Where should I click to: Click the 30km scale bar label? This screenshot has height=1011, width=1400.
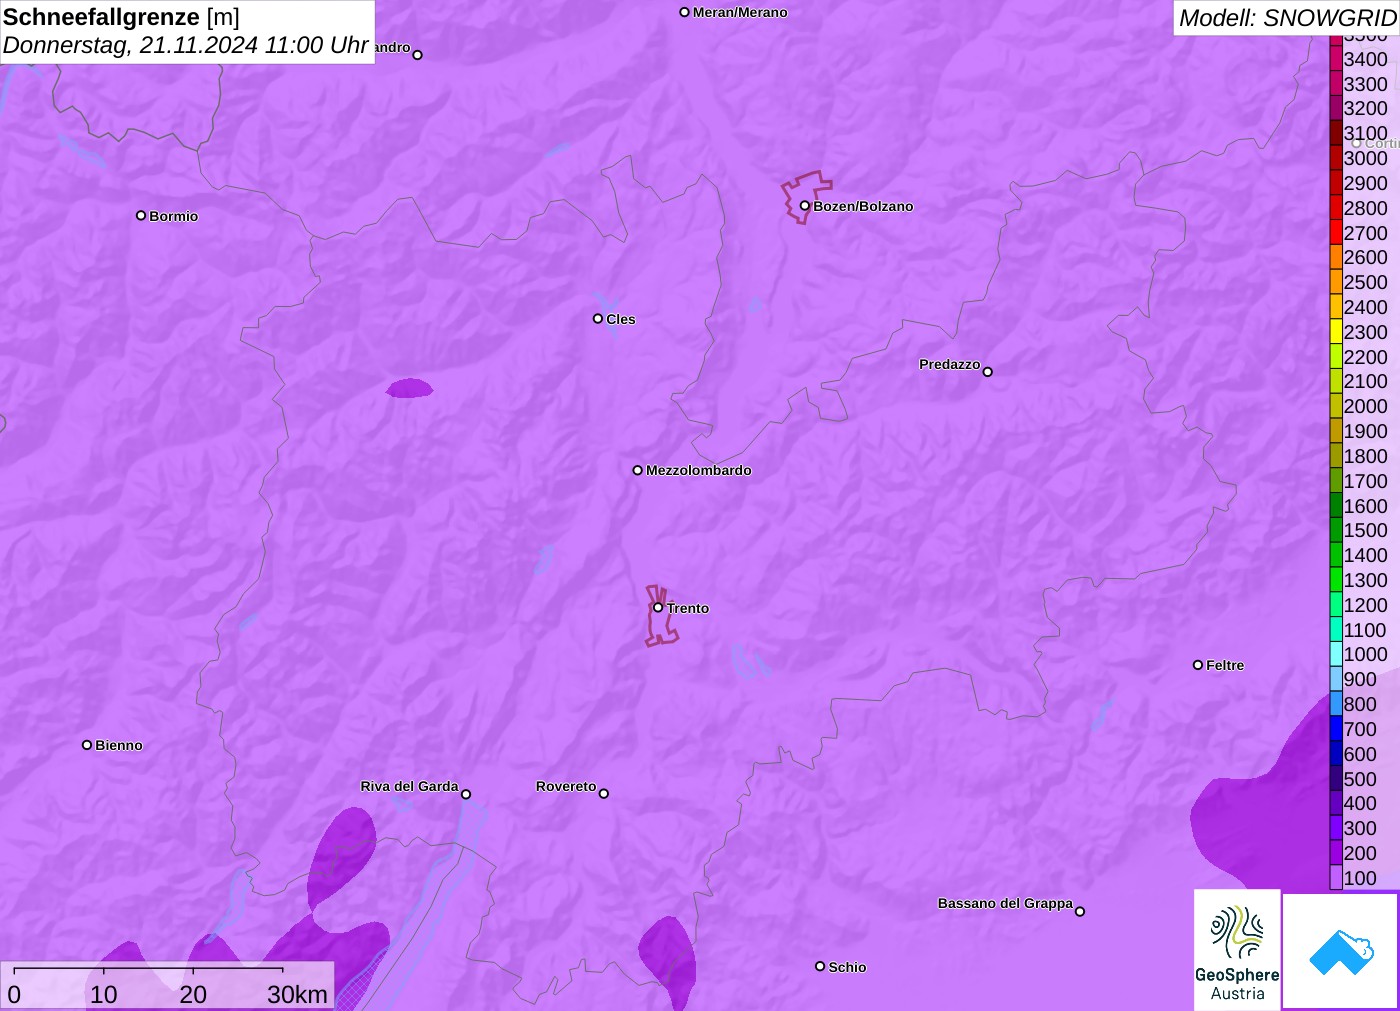pyautogui.click(x=297, y=994)
